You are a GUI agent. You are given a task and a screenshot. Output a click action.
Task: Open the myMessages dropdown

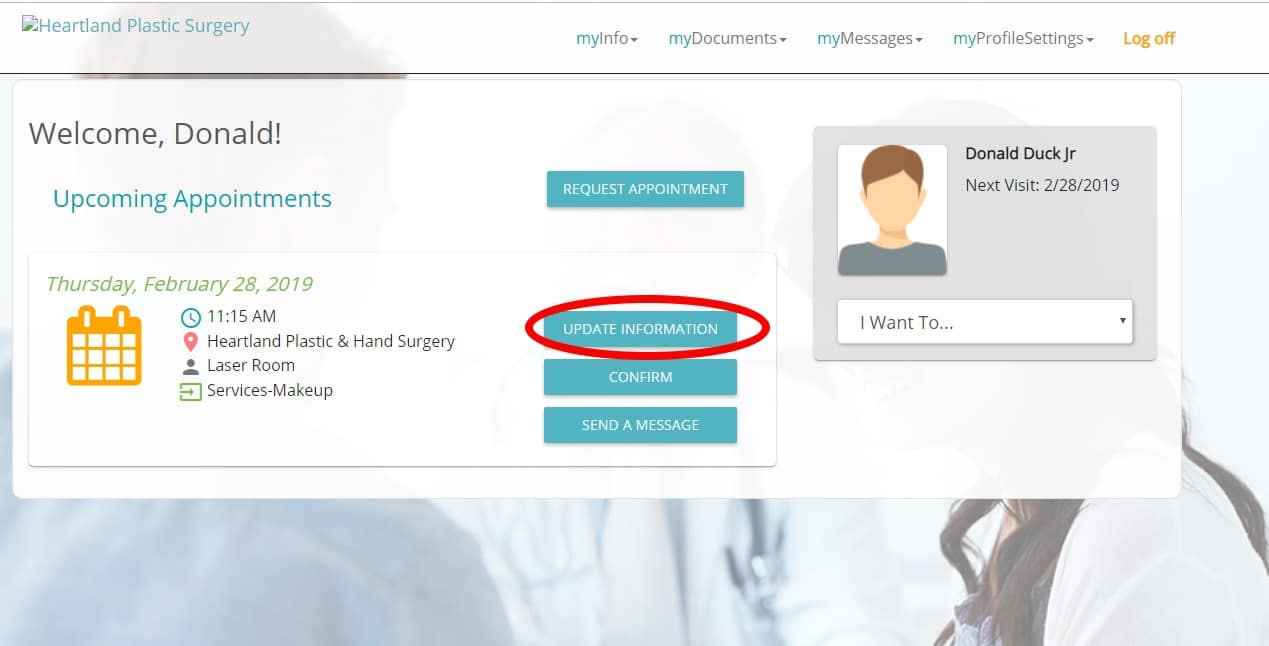(869, 39)
